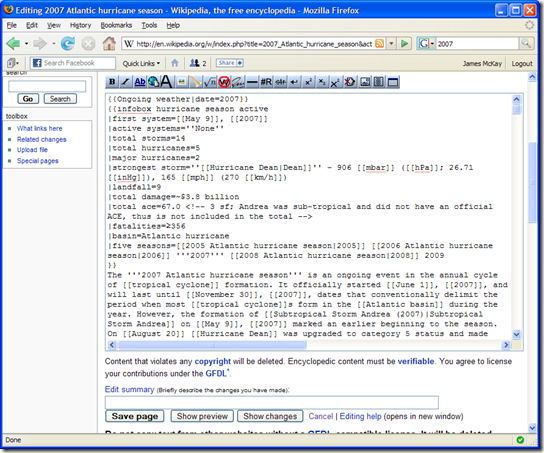Apply subscript (x₂) formatting

point(322,82)
